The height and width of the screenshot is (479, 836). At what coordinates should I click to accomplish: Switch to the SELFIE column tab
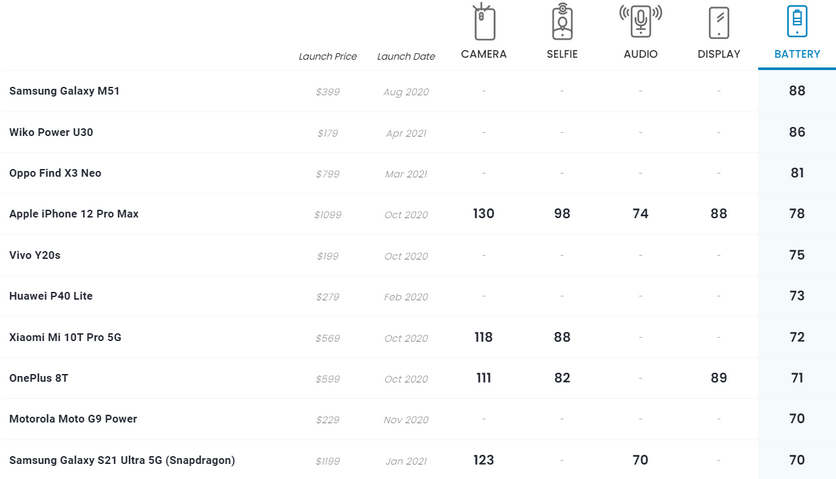562,54
